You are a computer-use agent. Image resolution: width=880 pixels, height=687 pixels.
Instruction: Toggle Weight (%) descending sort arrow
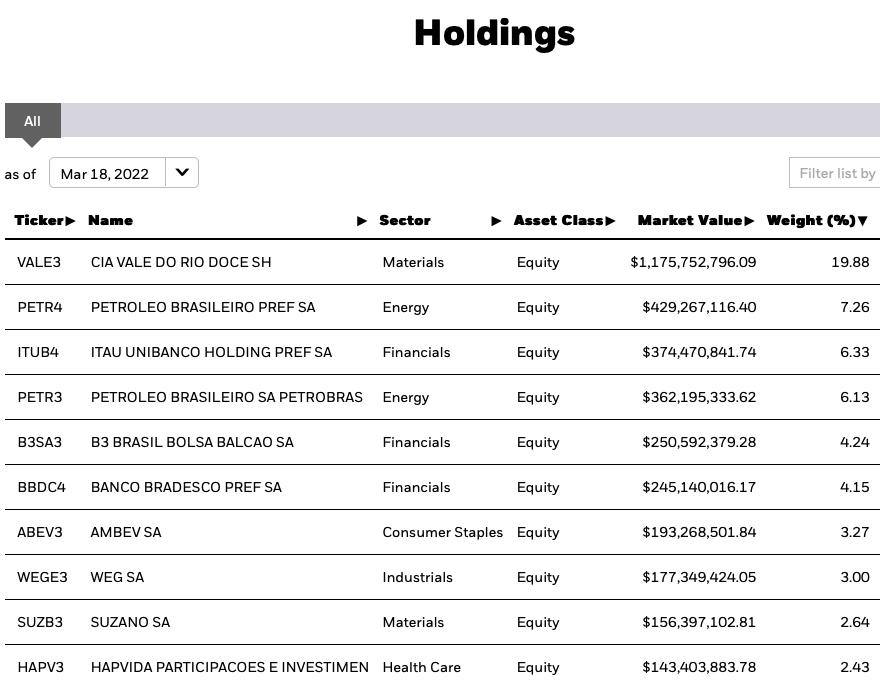pos(863,221)
